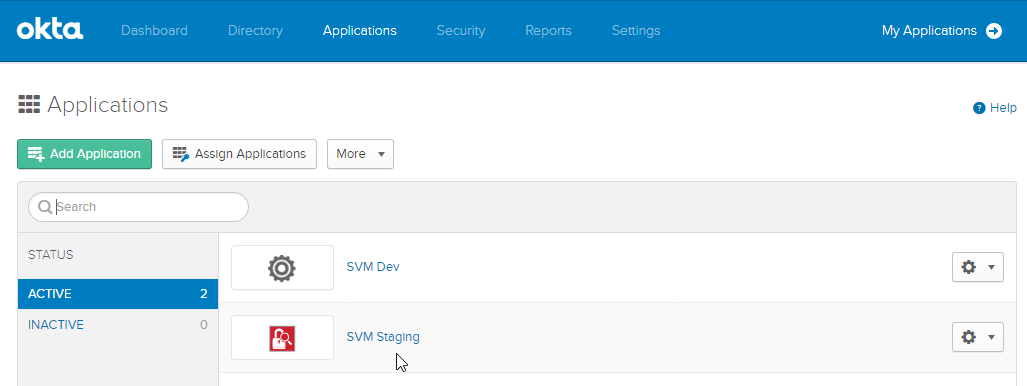Open SVM Dev settings gear dropdown

977,267
